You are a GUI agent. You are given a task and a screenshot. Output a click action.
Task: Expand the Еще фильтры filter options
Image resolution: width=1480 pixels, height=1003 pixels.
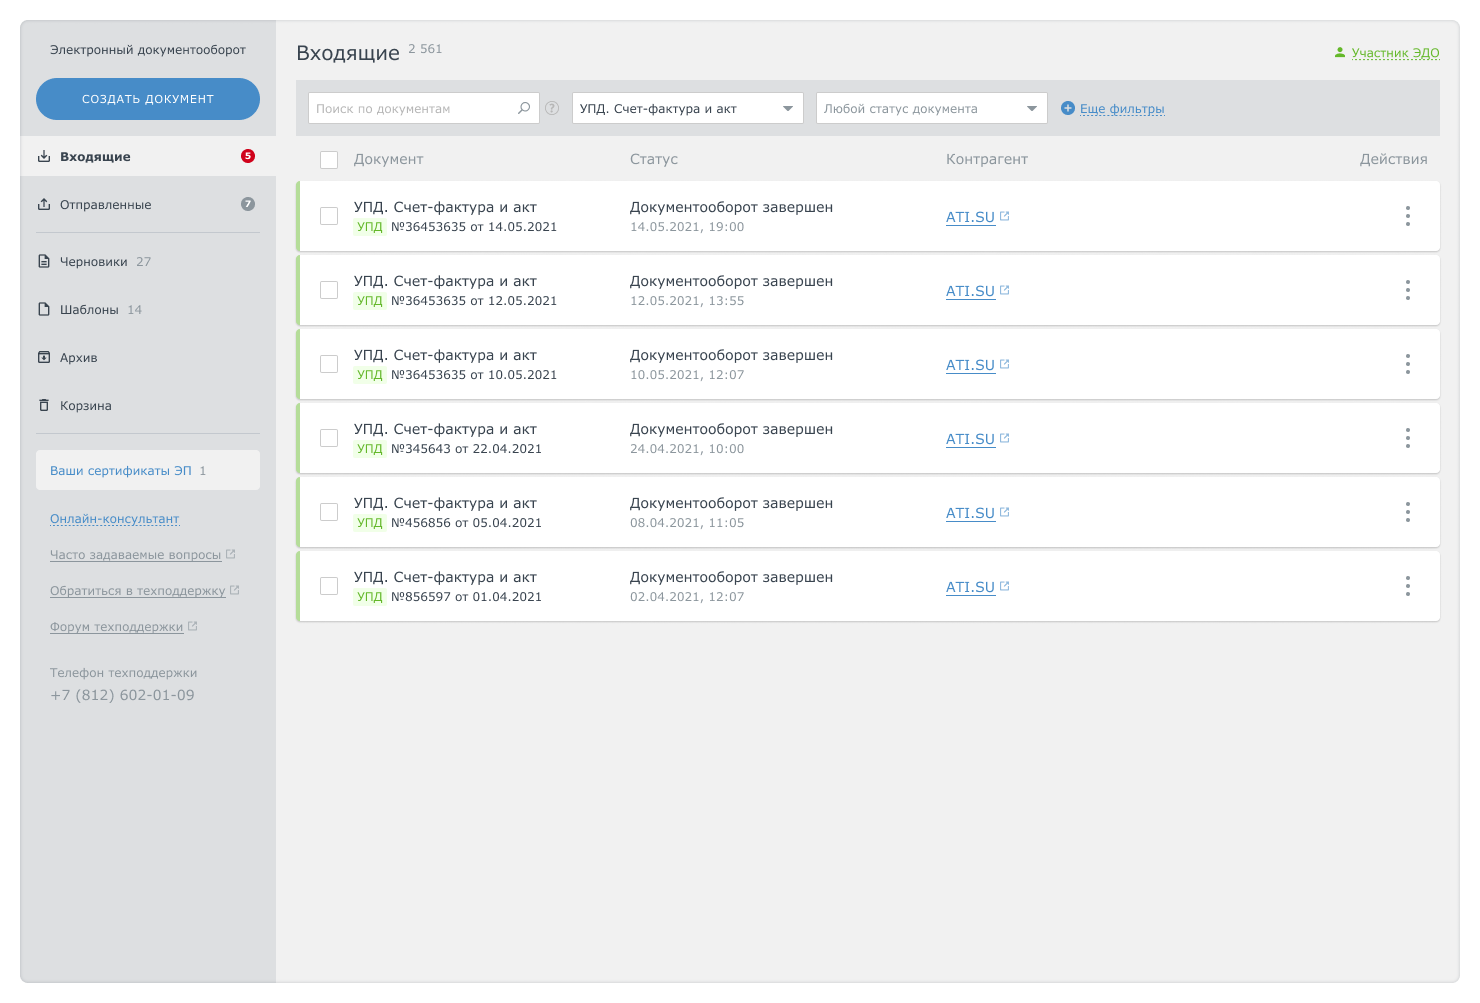[1122, 109]
